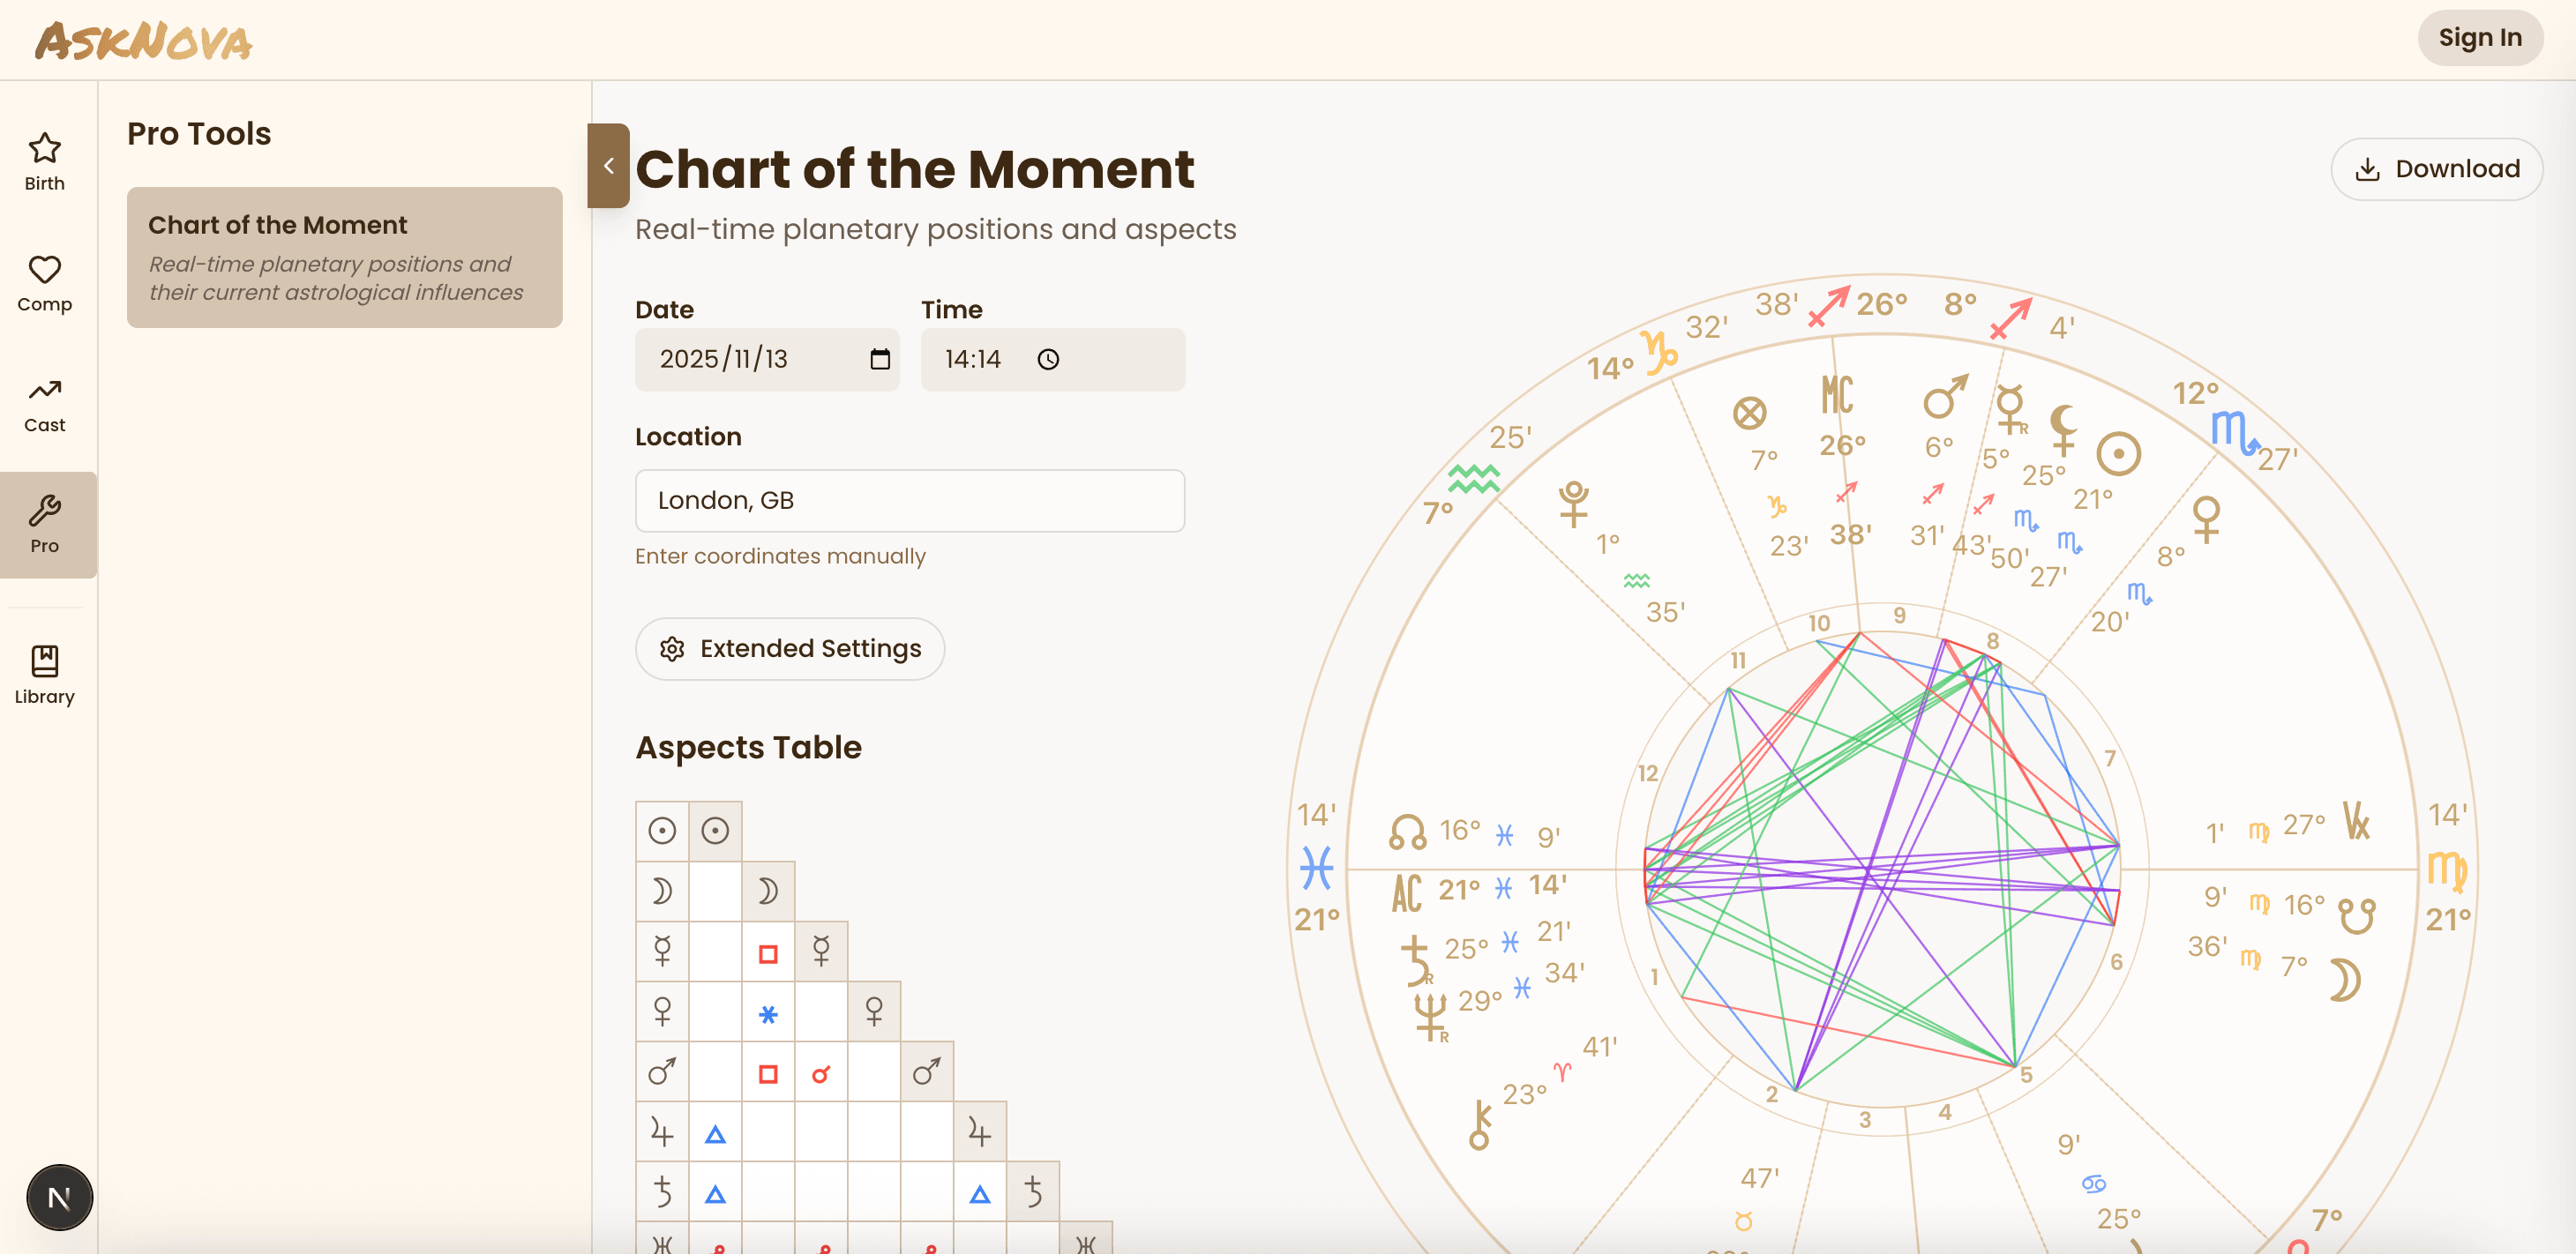The width and height of the screenshot is (2576, 1254).
Task: Click the Sun symbol in the Aspects Table
Action: tap(662, 829)
